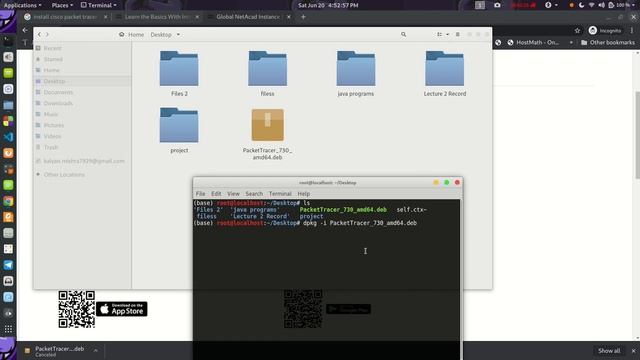The width and height of the screenshot is (640, 360).
Task: Select Desktop in the sidebar
Action: point(54,81)
